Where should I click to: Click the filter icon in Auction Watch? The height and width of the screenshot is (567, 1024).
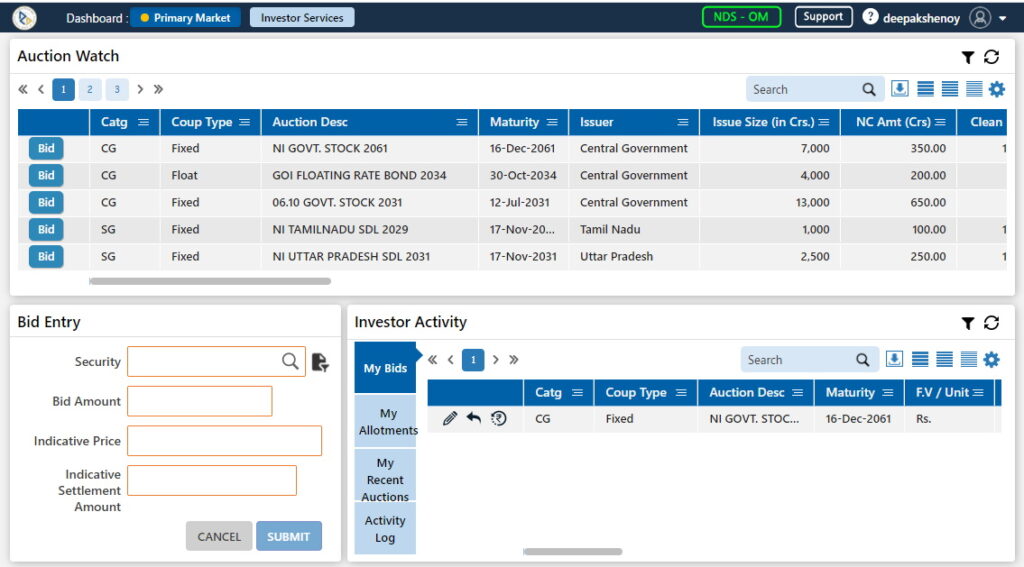tap(967, 58)
